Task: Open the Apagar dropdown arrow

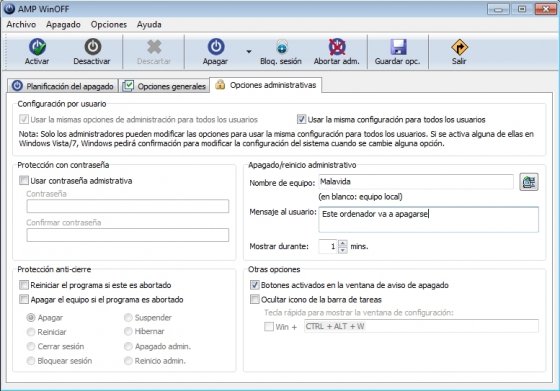Action: click(249, 52)
